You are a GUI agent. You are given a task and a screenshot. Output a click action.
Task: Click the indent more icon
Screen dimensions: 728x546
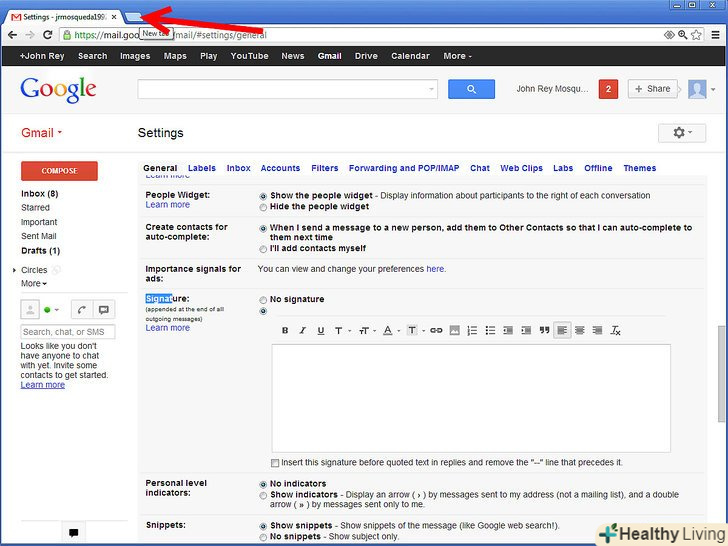(x=526, y=331)
